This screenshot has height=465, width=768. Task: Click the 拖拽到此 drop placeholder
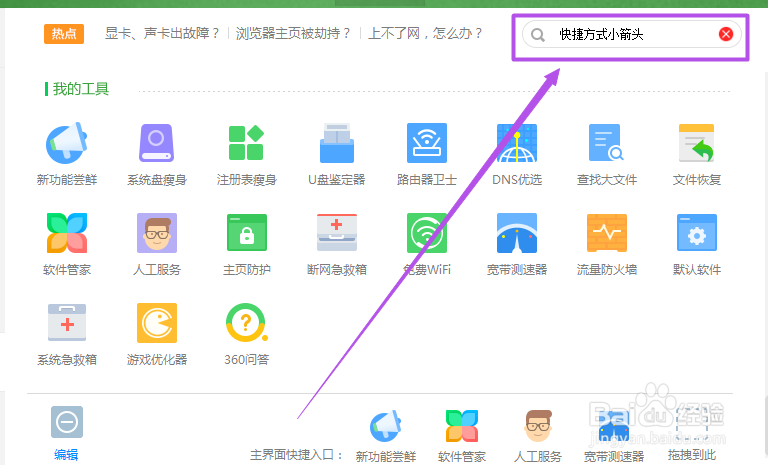click(x=691, y=435)
